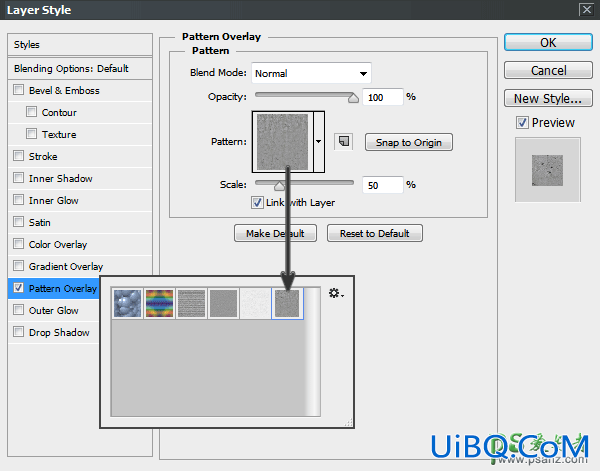Select the Color Overlay style entry

(58, 244)
